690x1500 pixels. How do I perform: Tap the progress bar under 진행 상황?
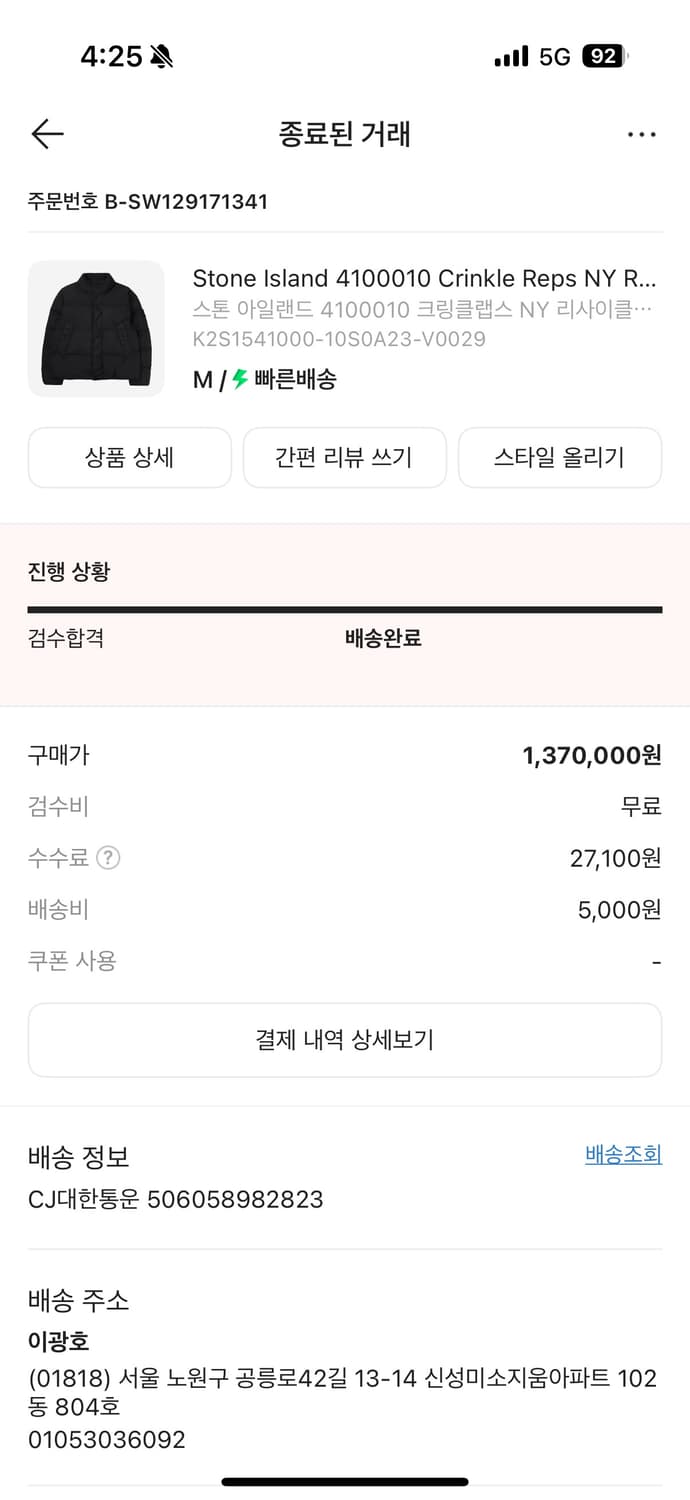tap(345, 607)
